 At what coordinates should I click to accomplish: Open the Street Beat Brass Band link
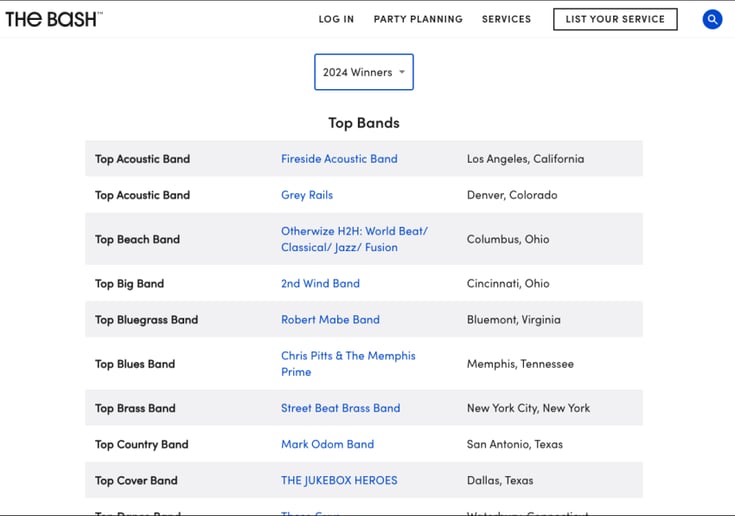[x=340, y=408]
